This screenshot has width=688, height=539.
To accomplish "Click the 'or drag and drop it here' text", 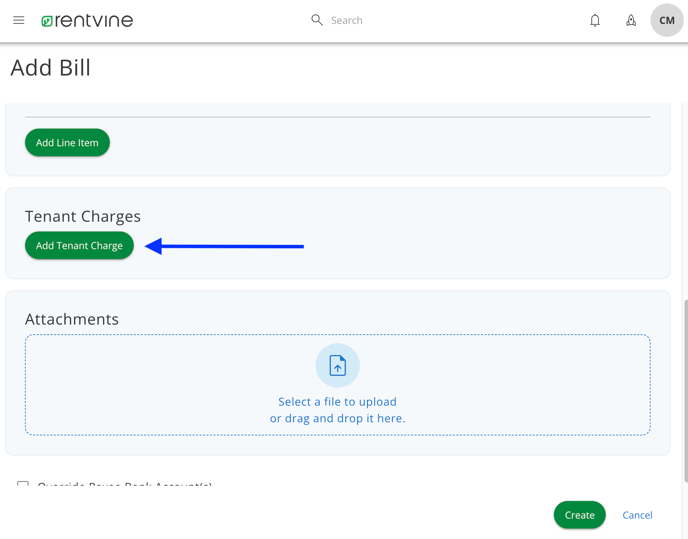I will 337,418.
